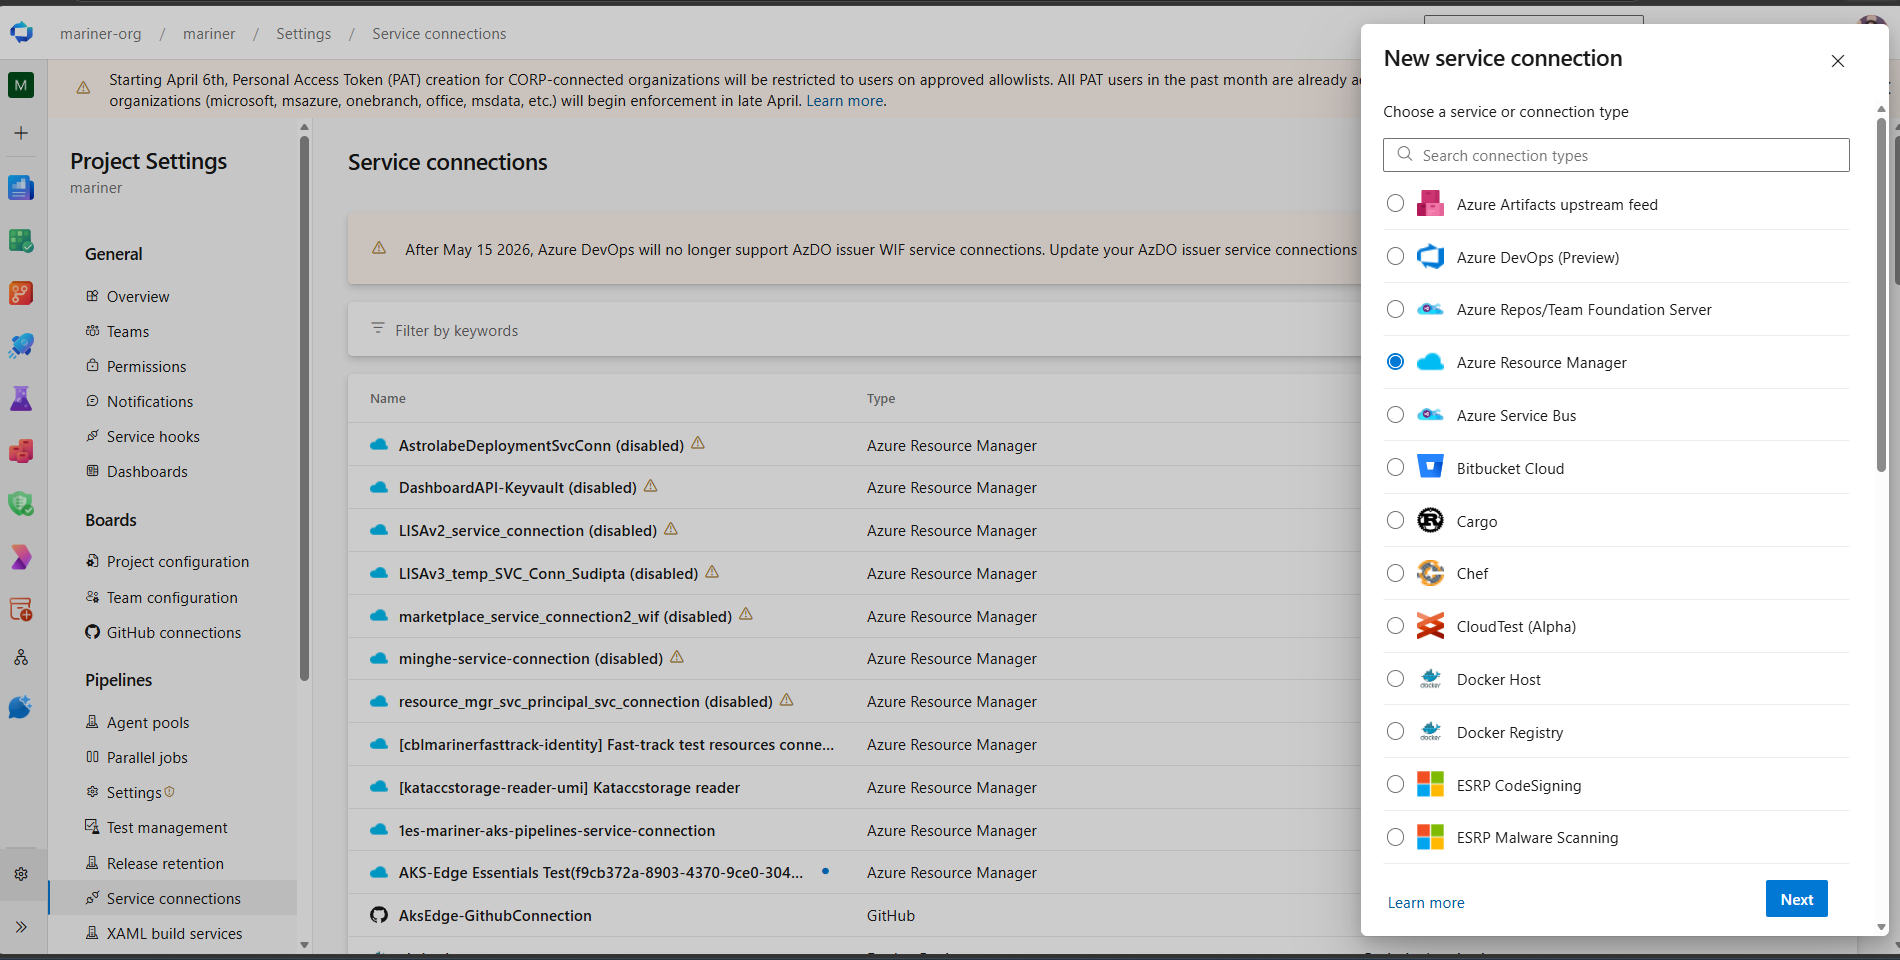Open Repos icon in left rail
This screenshot has height=960, width=1900.
[x=21, y=293]
